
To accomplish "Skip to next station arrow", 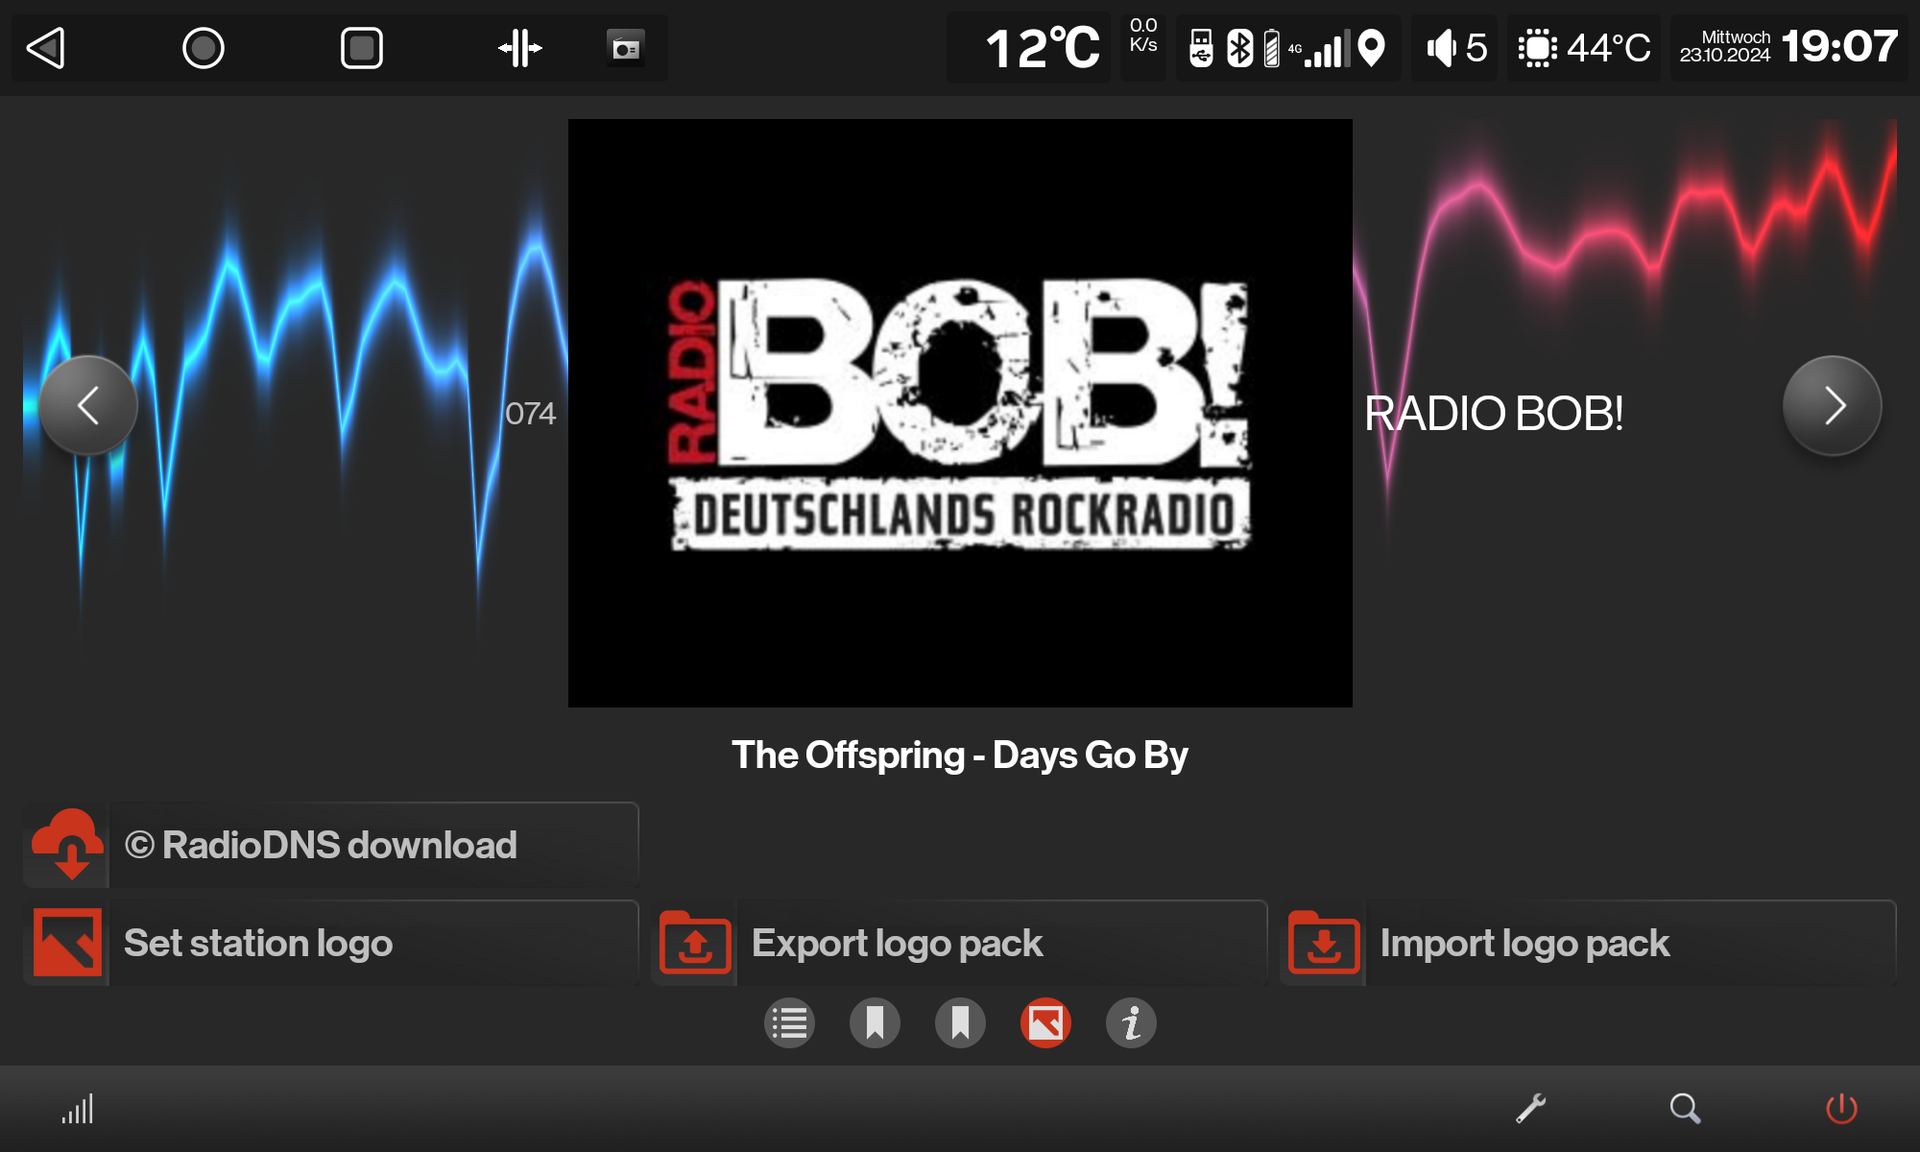I will point(1832,406).
